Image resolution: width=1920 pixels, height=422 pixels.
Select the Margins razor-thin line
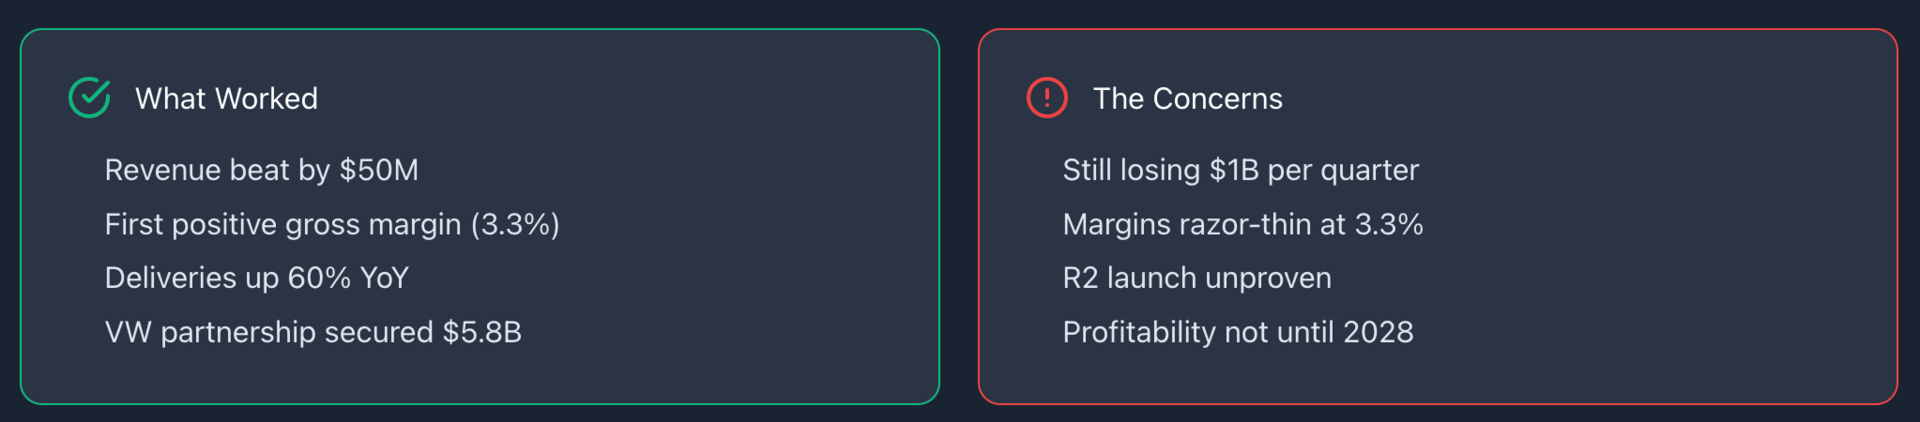(1242, 224)
